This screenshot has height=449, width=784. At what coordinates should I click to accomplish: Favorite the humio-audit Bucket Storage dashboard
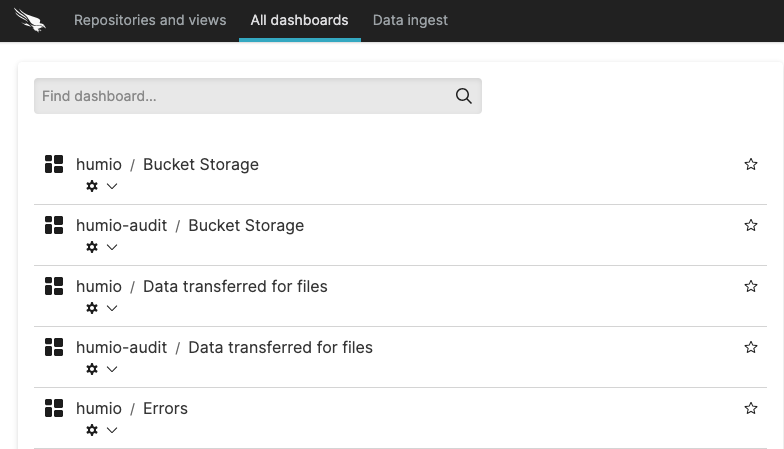click(x=751, y=225)
